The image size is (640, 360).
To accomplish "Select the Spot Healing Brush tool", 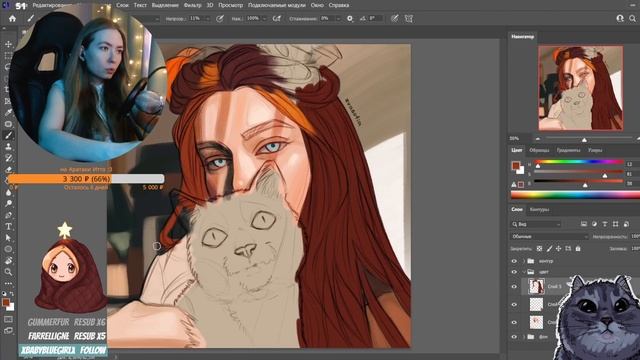I will coord(8,124).
